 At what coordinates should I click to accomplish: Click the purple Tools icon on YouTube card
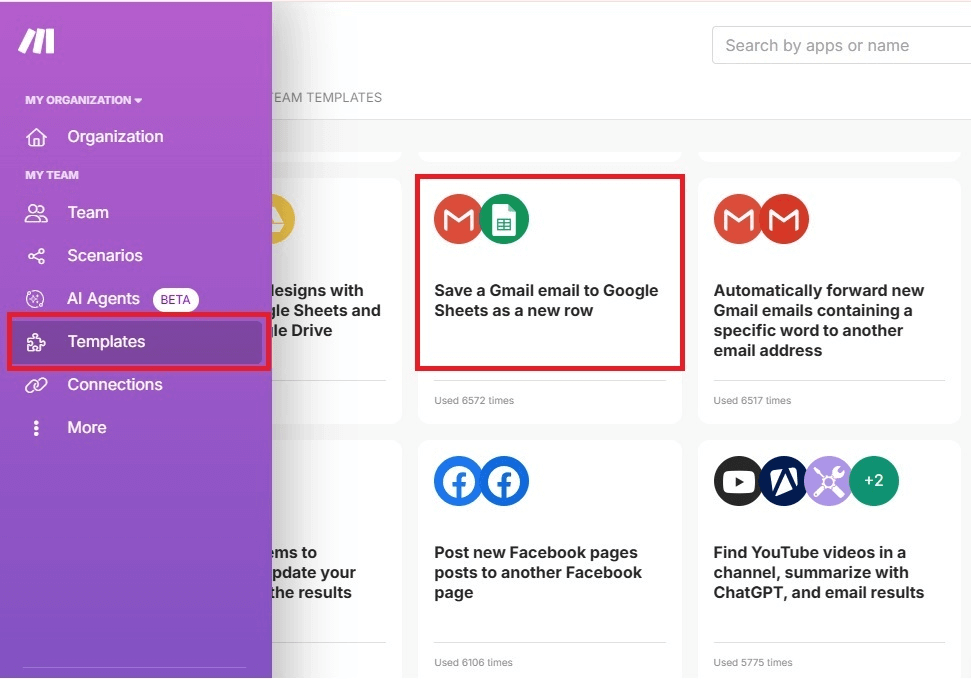pos(829,481)
